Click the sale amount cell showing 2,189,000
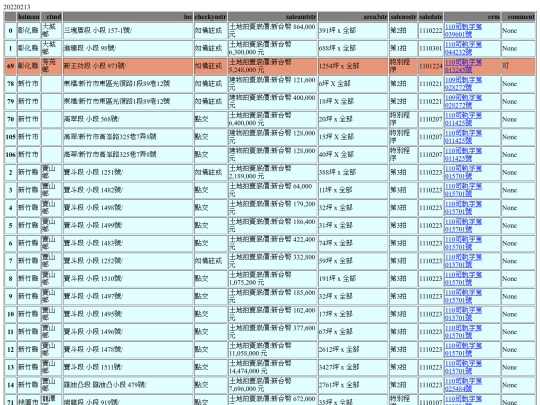 tap(272, 173)
